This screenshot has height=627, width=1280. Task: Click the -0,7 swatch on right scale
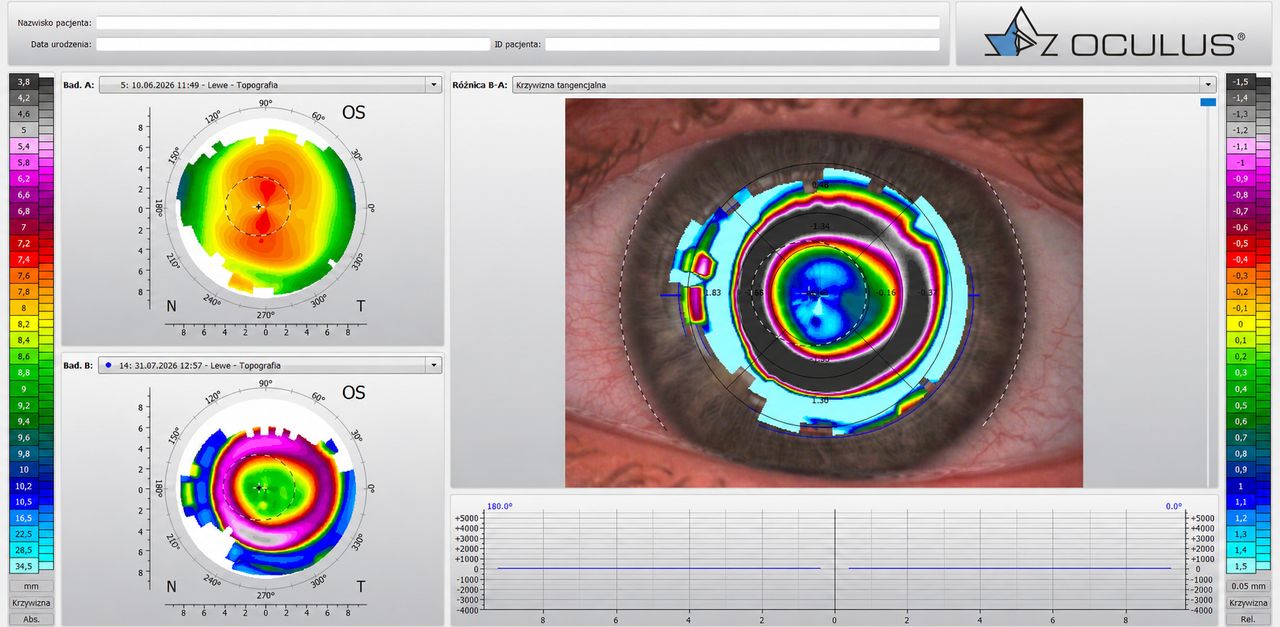click(1241, 211)
